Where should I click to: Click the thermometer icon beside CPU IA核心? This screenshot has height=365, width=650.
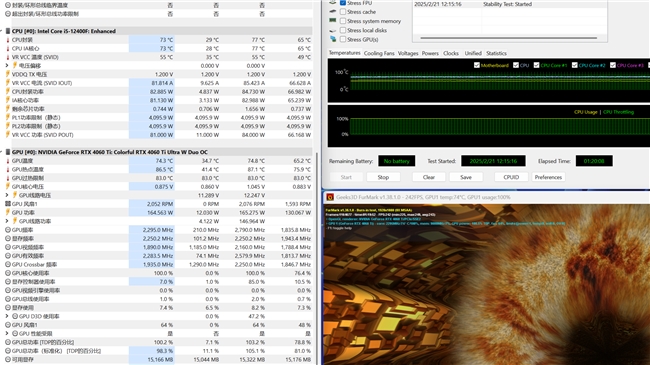coord(7,49)
